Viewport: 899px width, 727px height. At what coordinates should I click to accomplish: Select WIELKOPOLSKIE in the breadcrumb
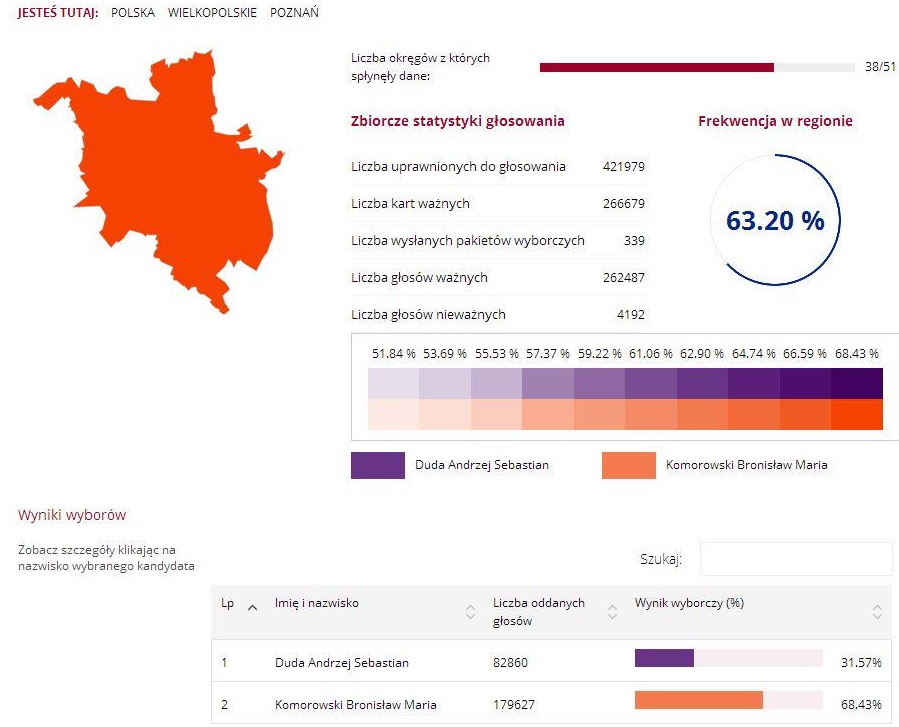click(212, 14)
